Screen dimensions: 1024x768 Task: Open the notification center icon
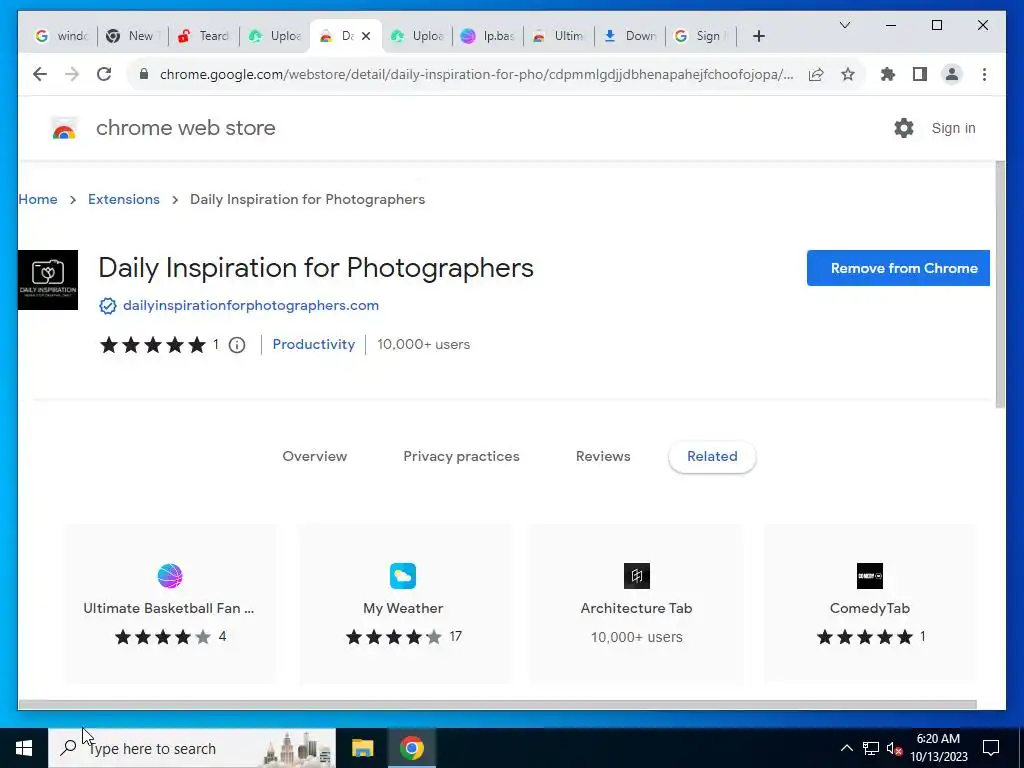(x=991, y=748)
